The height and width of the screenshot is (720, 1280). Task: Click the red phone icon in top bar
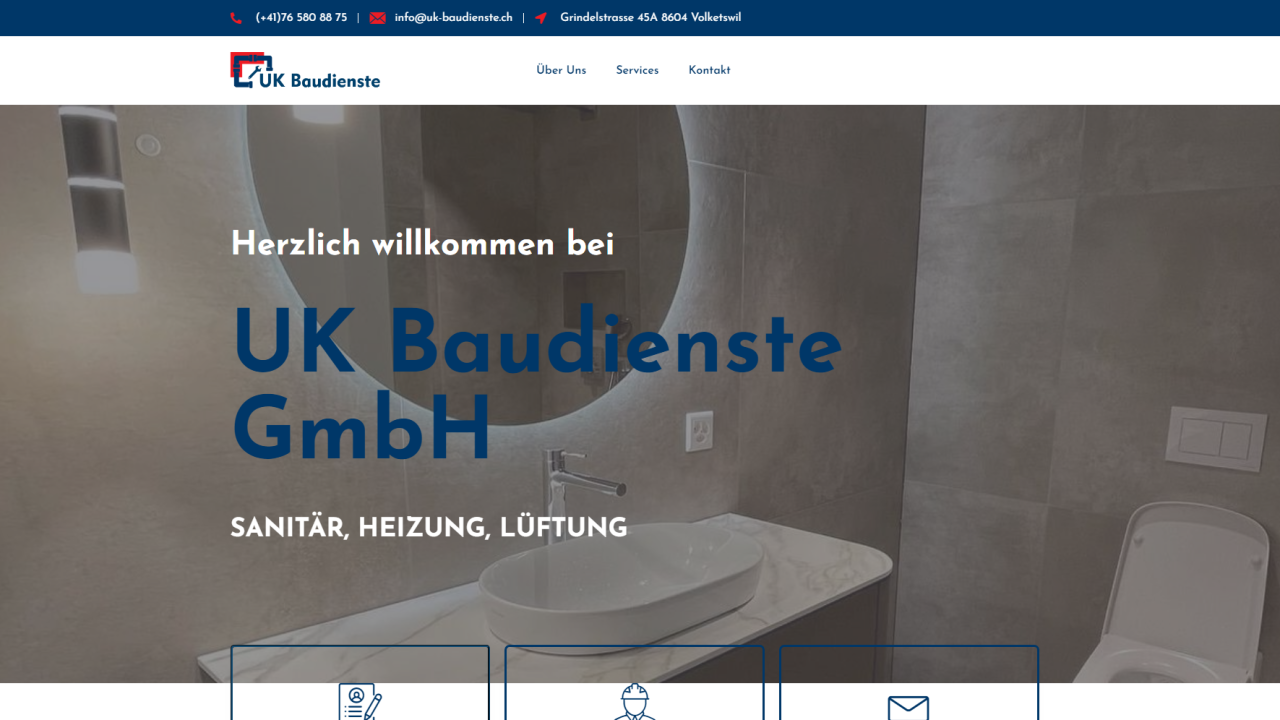coord(236,18)
